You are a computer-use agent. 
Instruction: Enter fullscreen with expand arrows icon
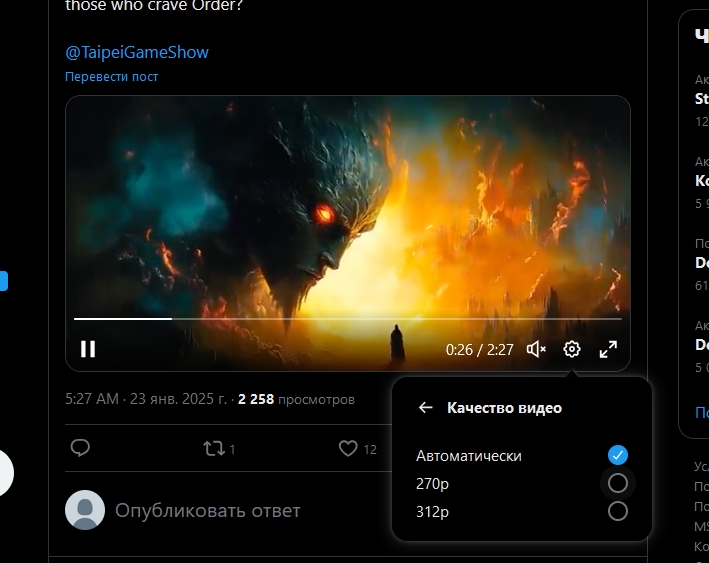pos(608,349)
